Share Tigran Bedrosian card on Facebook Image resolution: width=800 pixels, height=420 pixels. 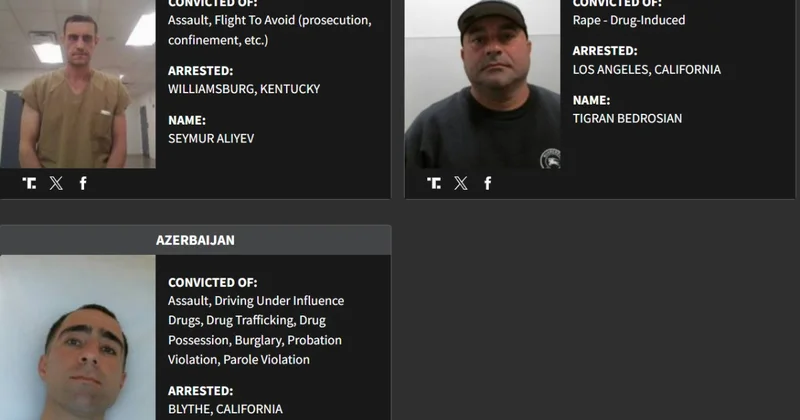pyautogui.click(x=488, y=183)
